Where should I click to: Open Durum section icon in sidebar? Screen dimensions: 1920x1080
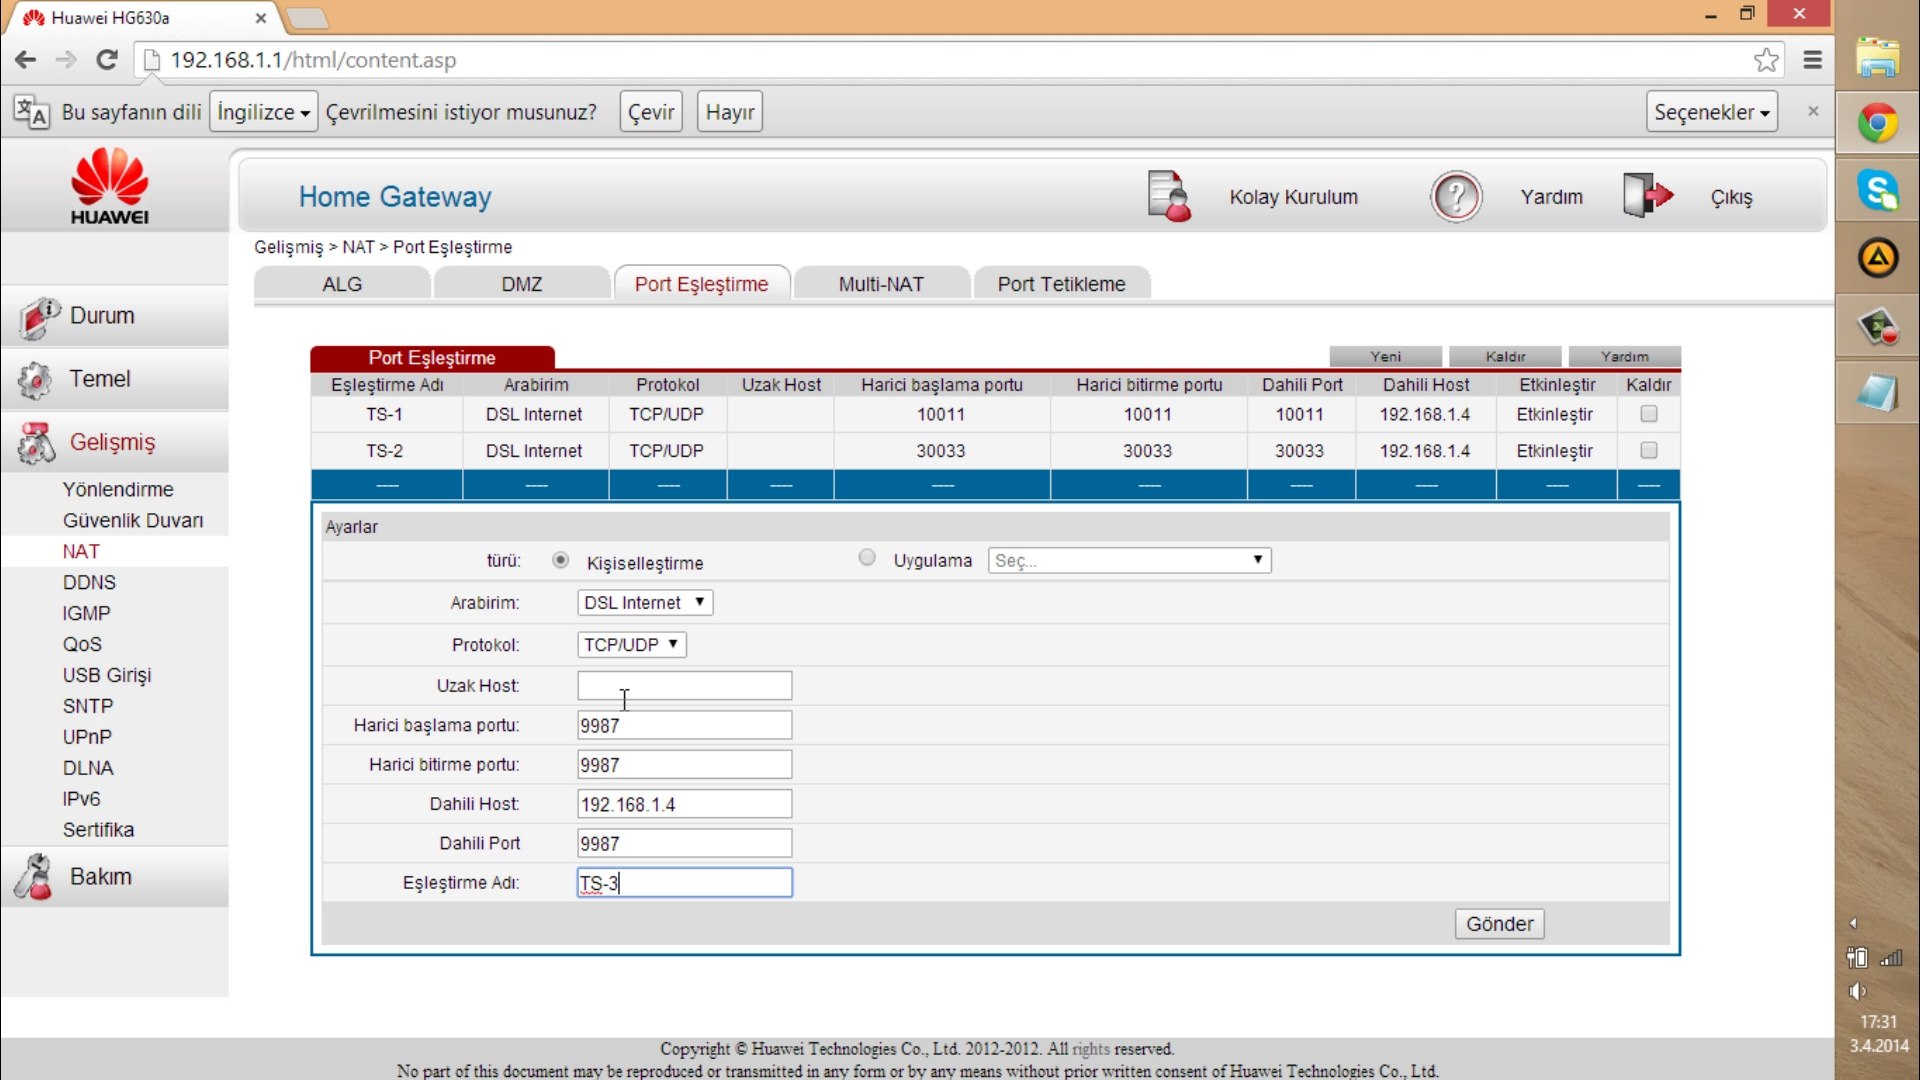38,318
